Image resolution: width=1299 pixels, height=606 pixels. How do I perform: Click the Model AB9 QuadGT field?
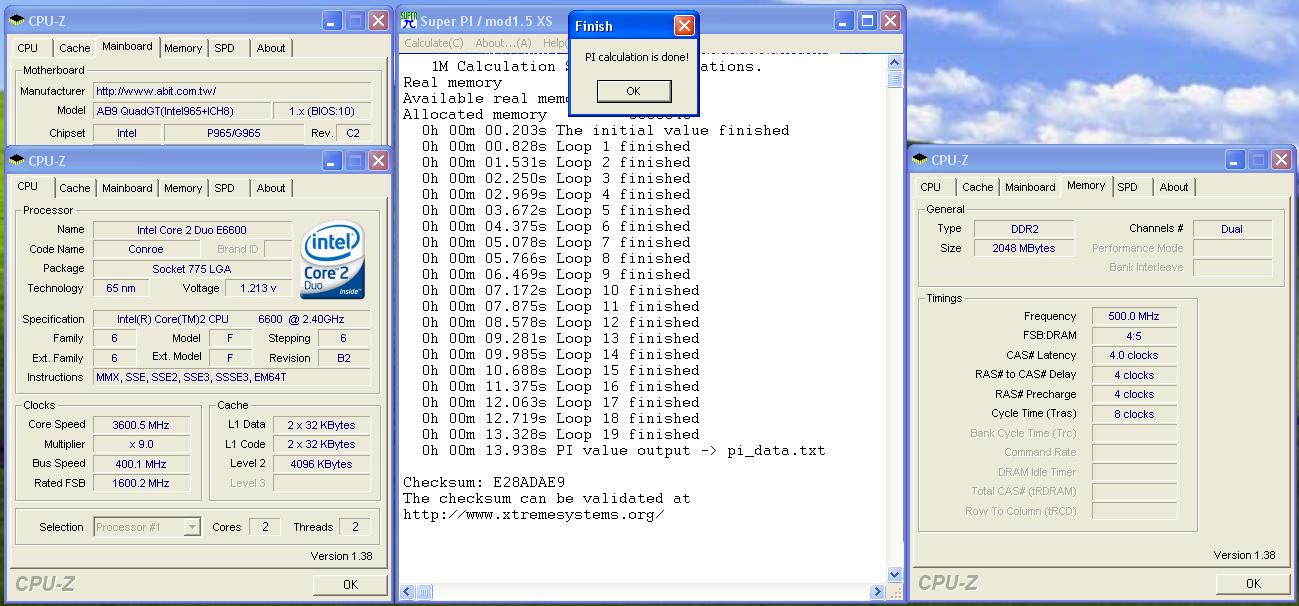click(x=182, y=111)
